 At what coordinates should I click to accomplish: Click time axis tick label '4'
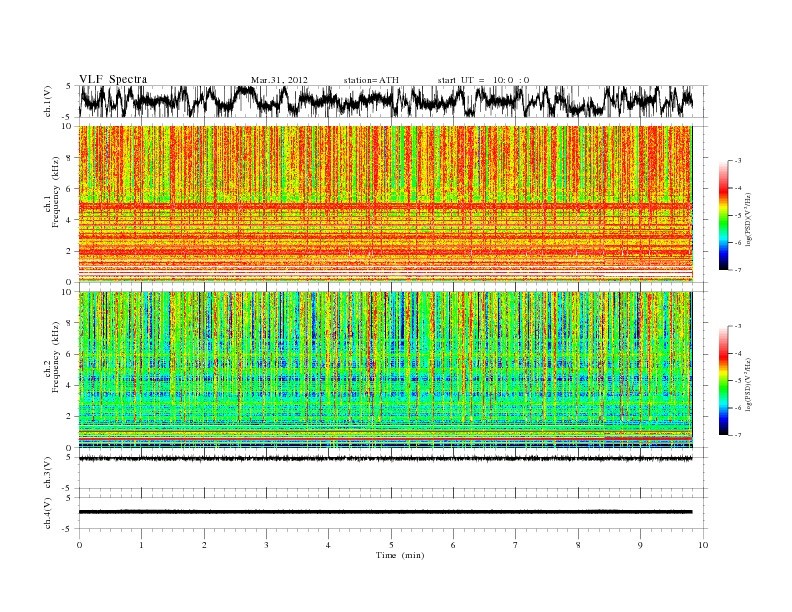tap(328, 545)
